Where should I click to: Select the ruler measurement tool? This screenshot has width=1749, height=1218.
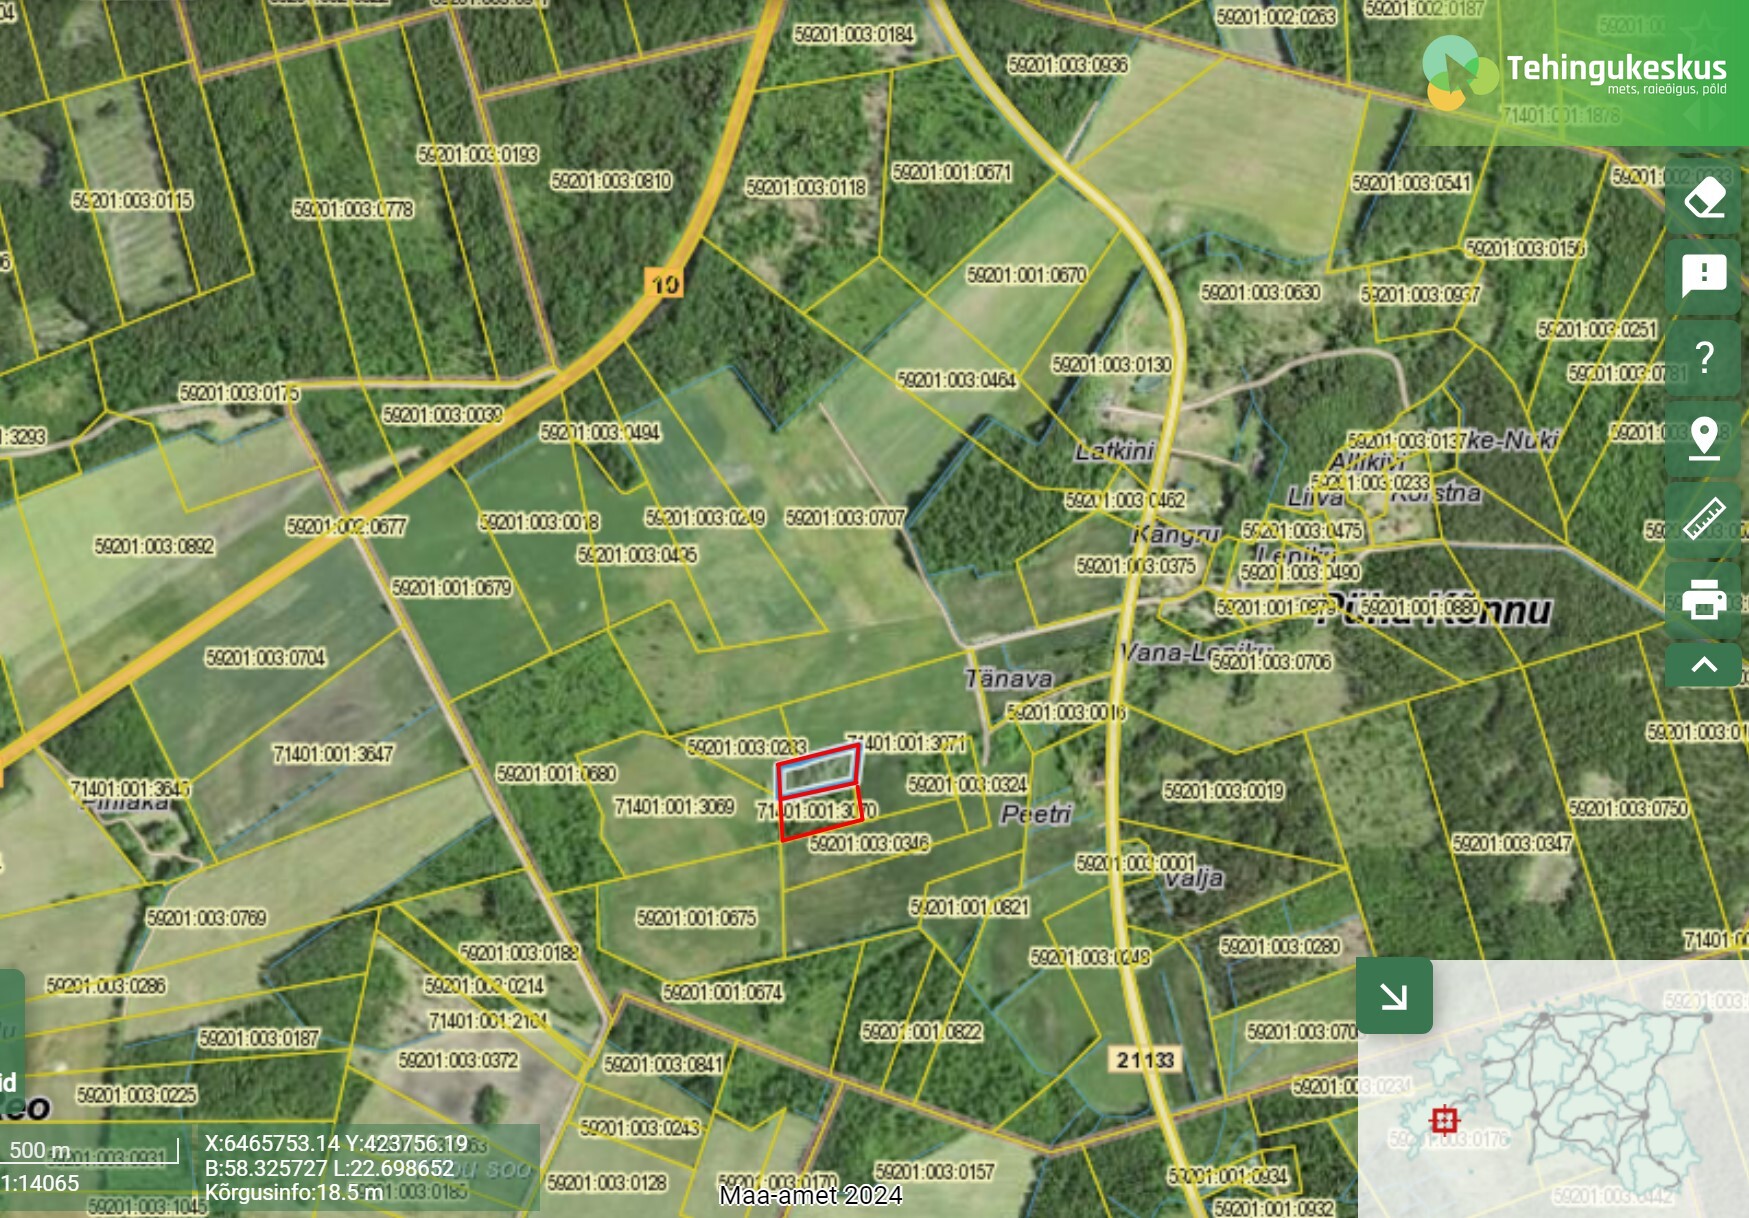pyautogui.click(x=1704, y=518)
